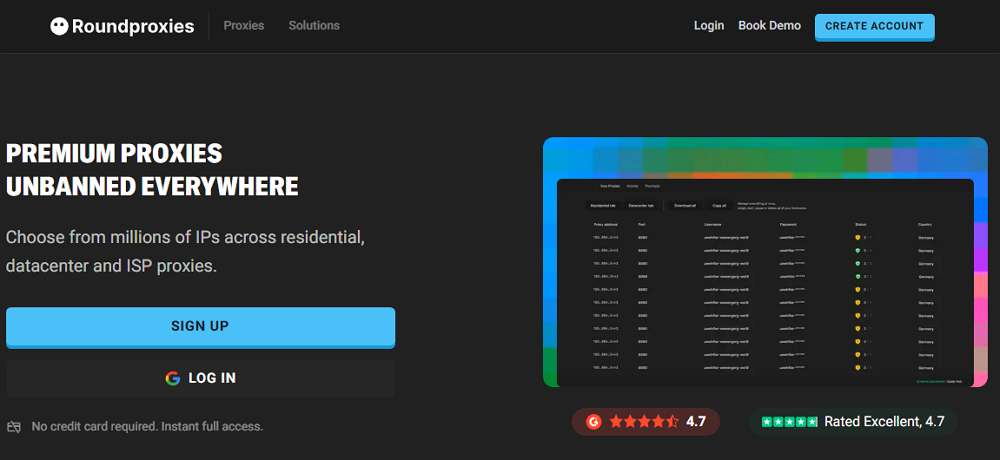Screen dimensions: 1000x460
Task: Click the red G2 logo icon
Action: click(593, 422)
